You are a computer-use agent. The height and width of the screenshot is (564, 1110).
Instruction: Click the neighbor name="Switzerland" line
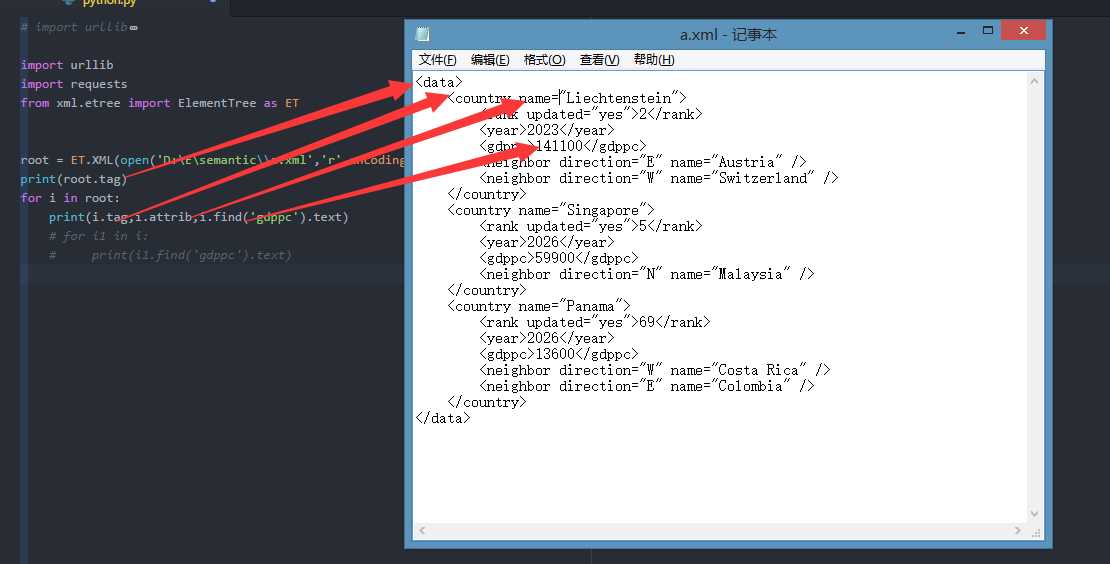coord(658,178)
